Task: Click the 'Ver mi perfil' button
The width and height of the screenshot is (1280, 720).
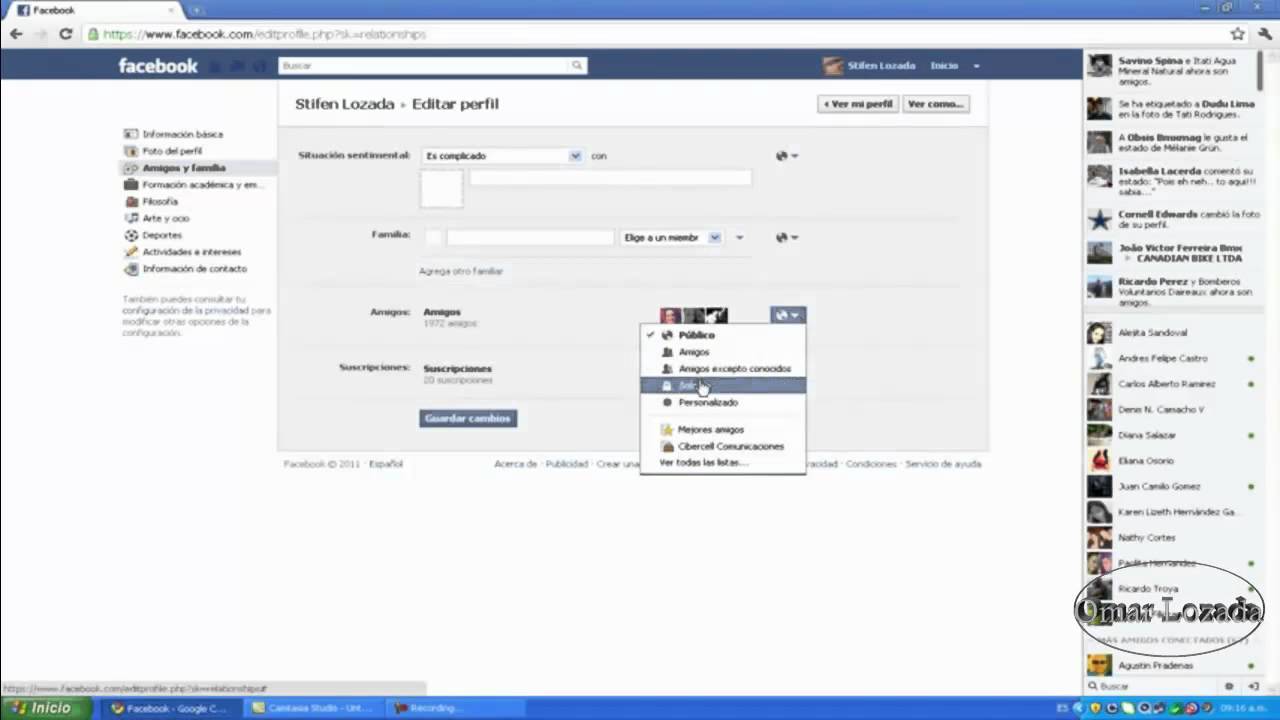Action: [x=858, y=104]
